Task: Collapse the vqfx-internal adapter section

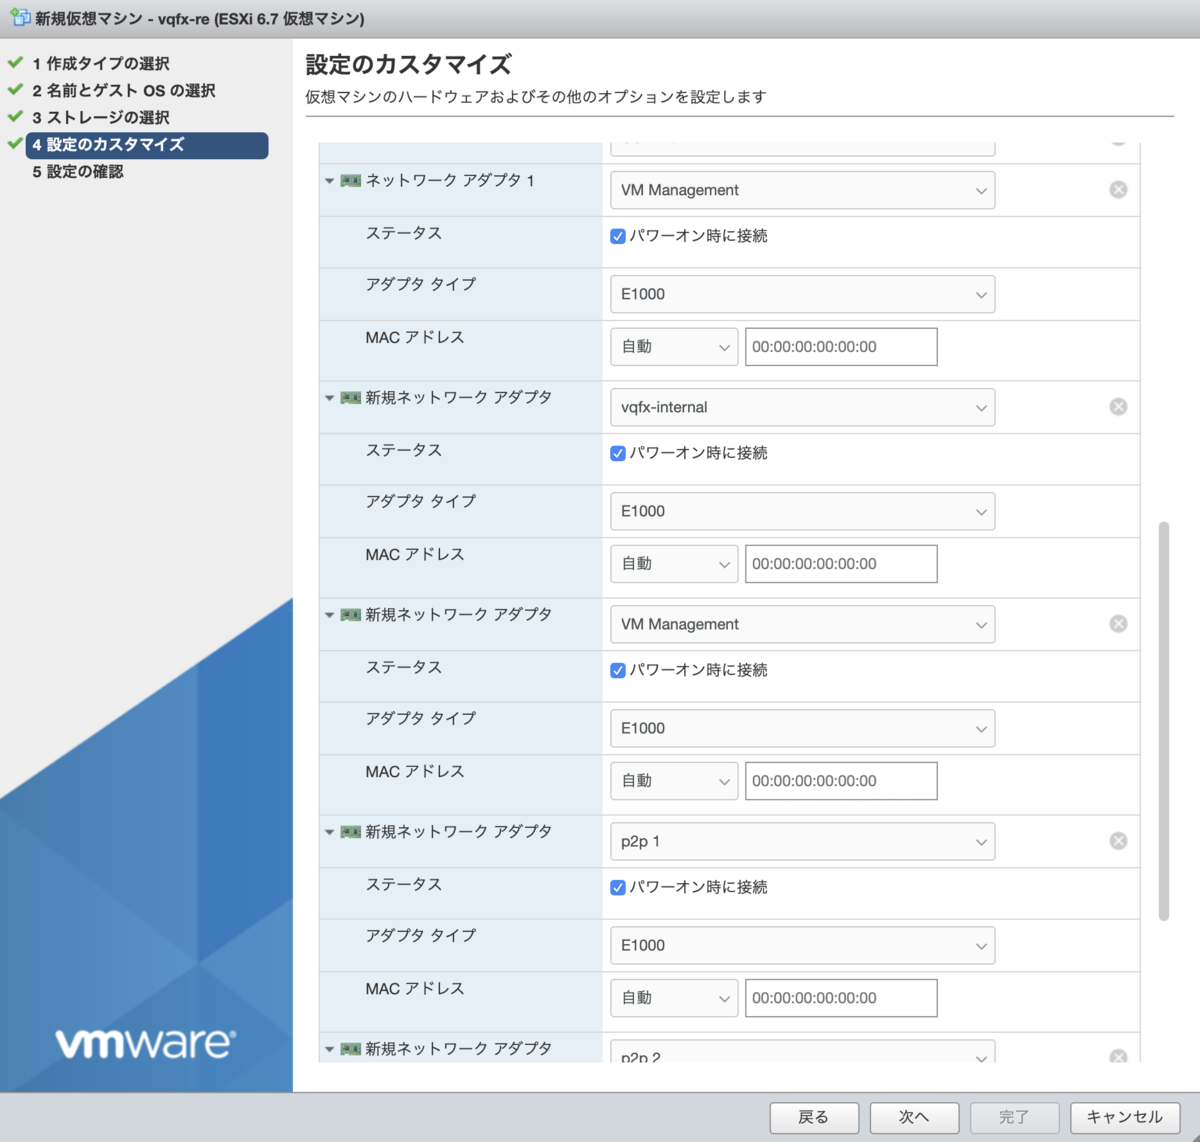Action: click(329, 398)
